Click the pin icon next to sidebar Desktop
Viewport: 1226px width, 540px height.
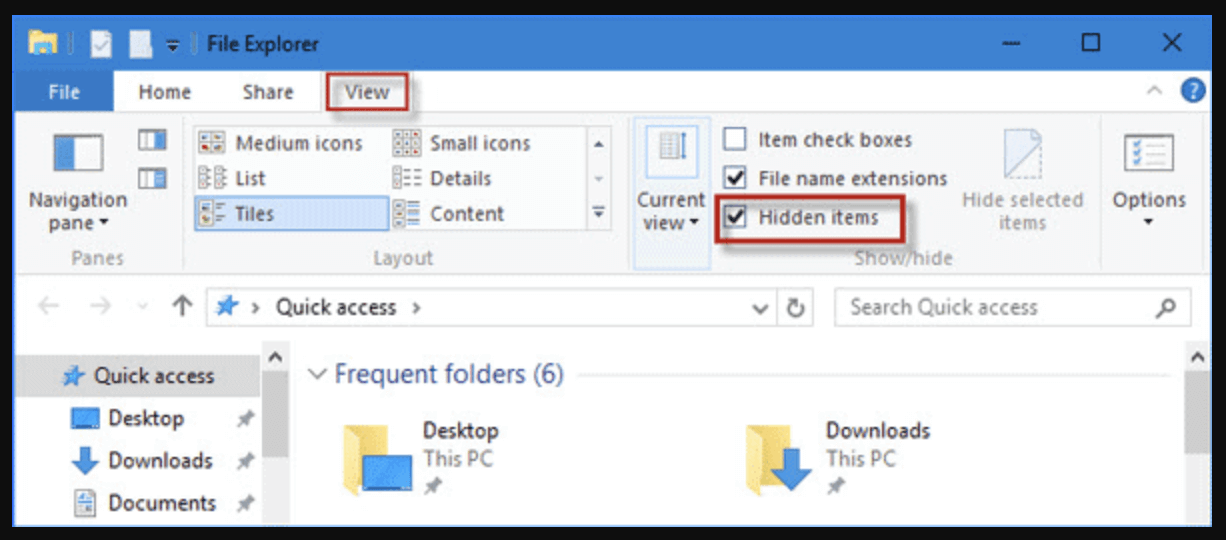tap(244, 420)
